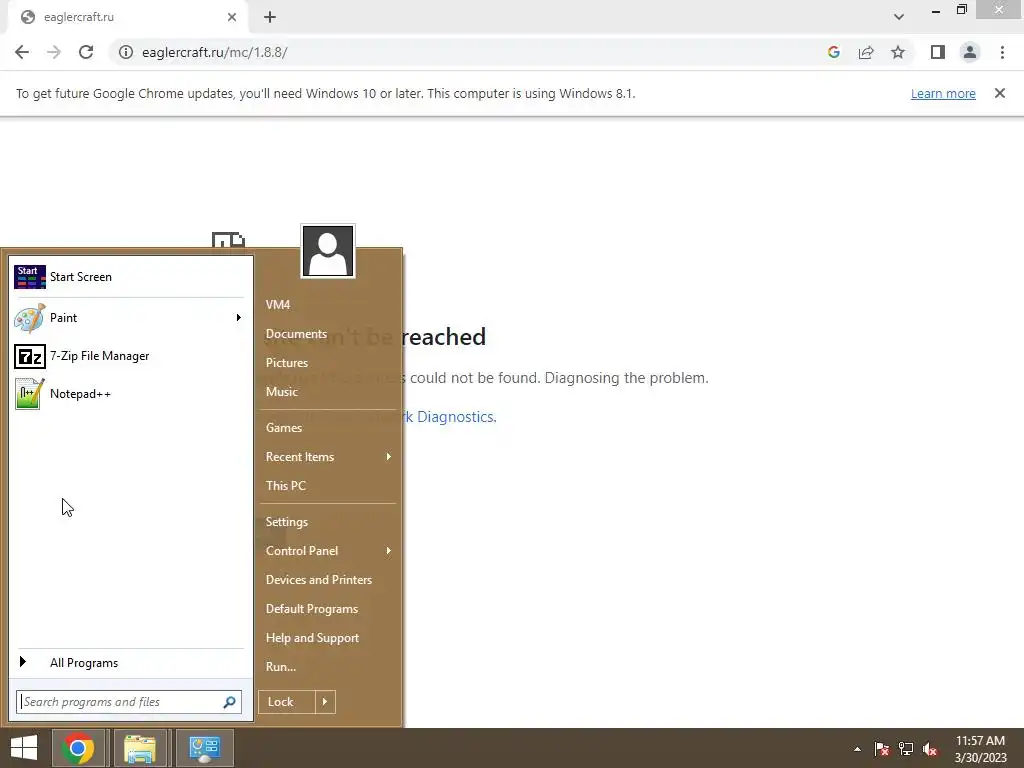Open the user account picture
Viewport: 1024px width, 768px height.
coord(328,251)
